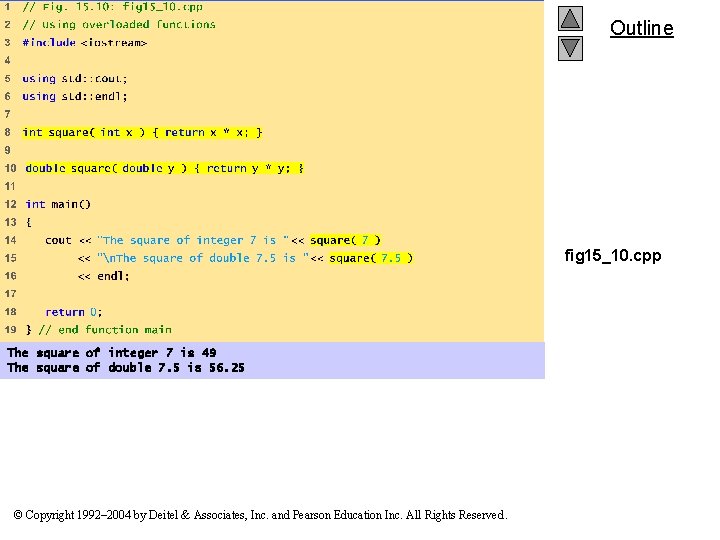Viewport: 720px width, 540px height.
Task: Click the '// Fig. 15.10: fig15_10.cpp' comment
Action: pos(112,7)
